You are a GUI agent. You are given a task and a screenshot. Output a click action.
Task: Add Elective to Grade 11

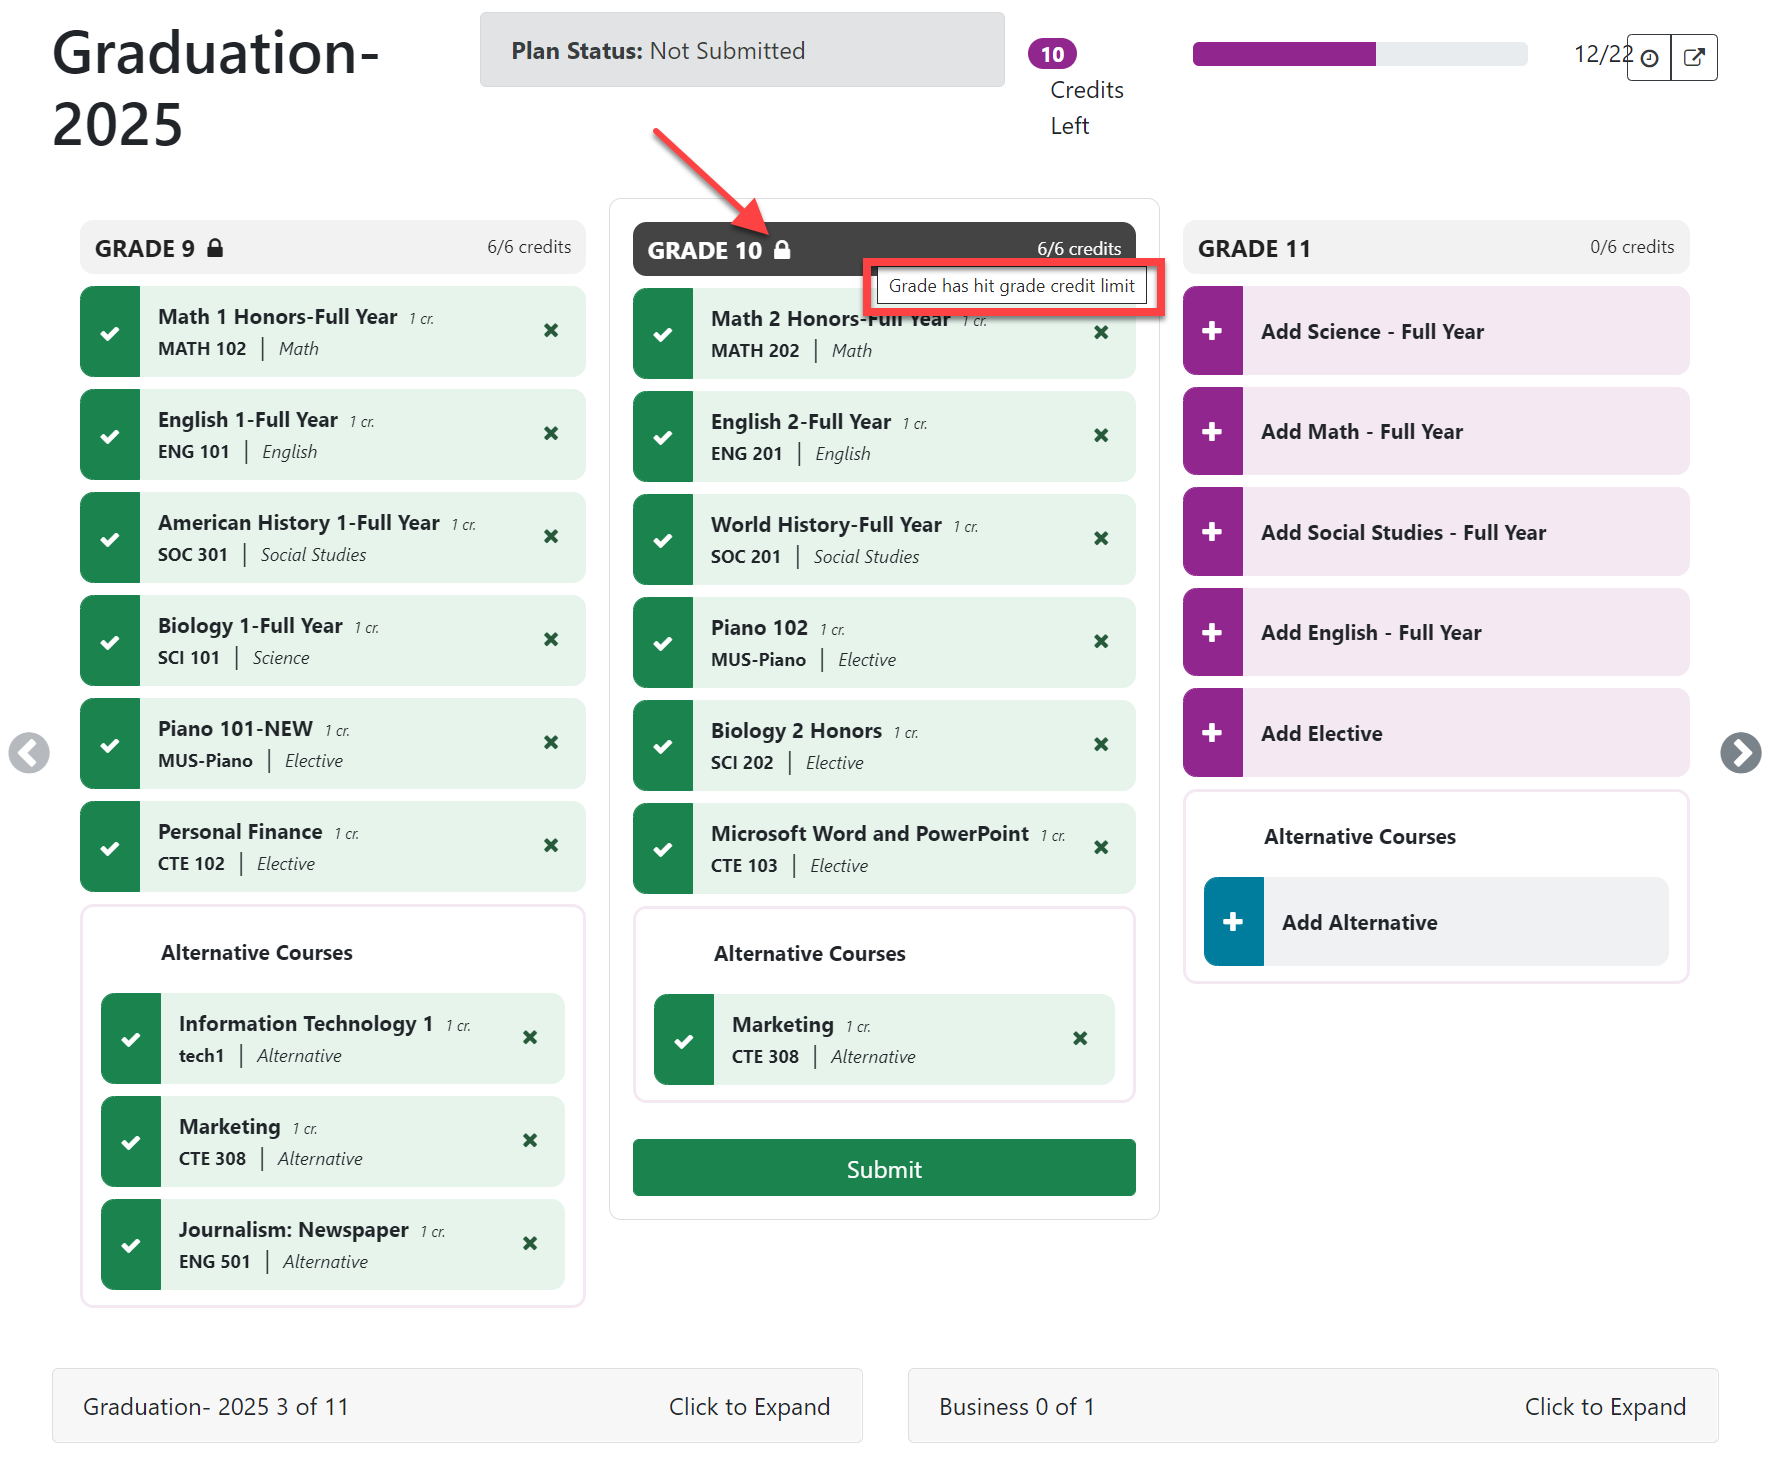(1436, 733)
